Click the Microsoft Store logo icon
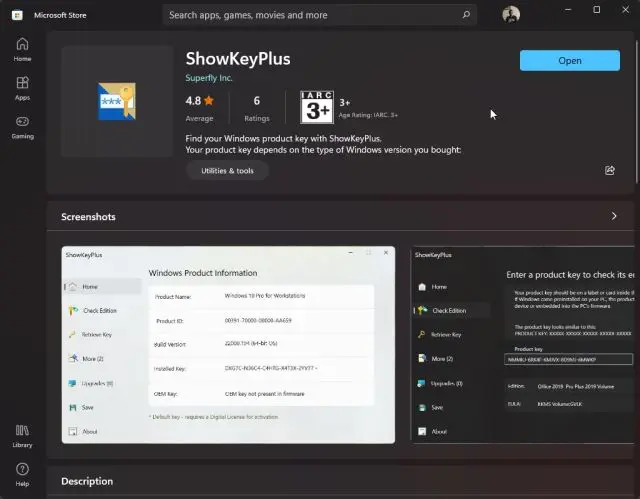Image resolution: width=640 pixels, height=499 pixels. coord(17,15)
